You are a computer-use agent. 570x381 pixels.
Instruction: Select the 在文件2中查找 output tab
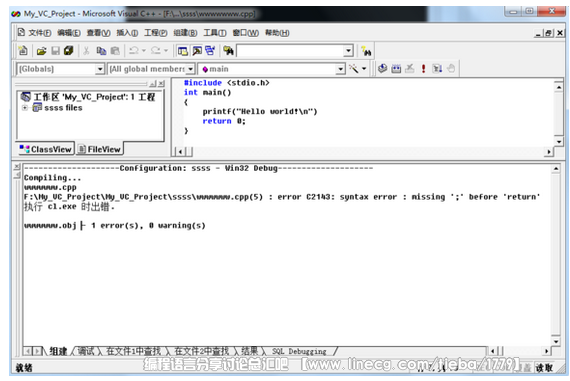click(x=202, y=351)
